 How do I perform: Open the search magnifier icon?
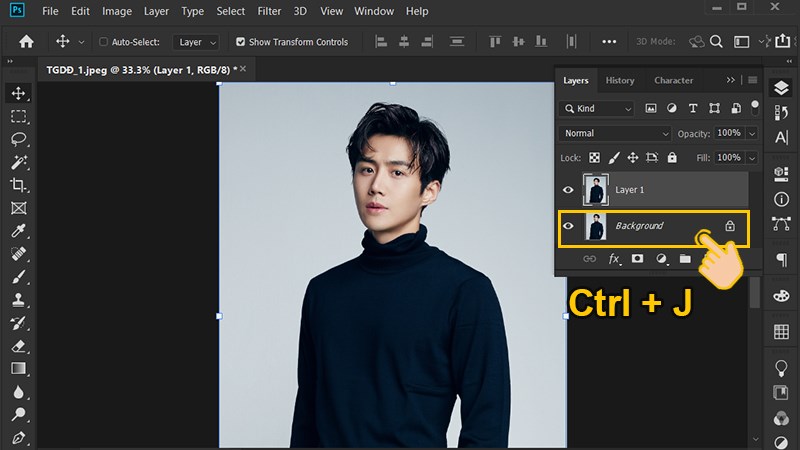coord(716,41)
